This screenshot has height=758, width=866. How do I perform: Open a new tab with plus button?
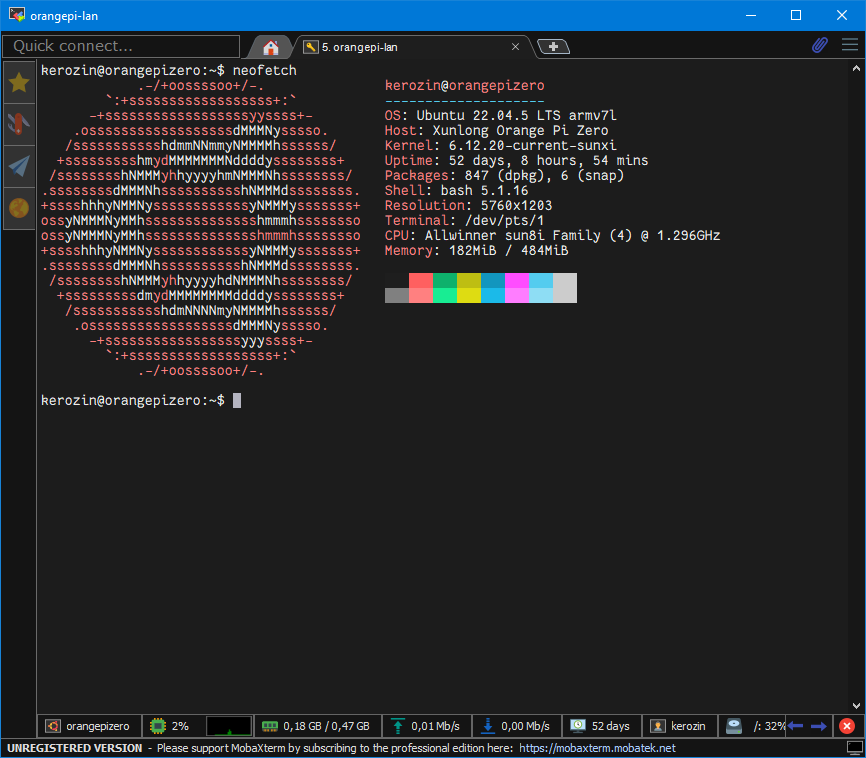[x=553, y=47]
